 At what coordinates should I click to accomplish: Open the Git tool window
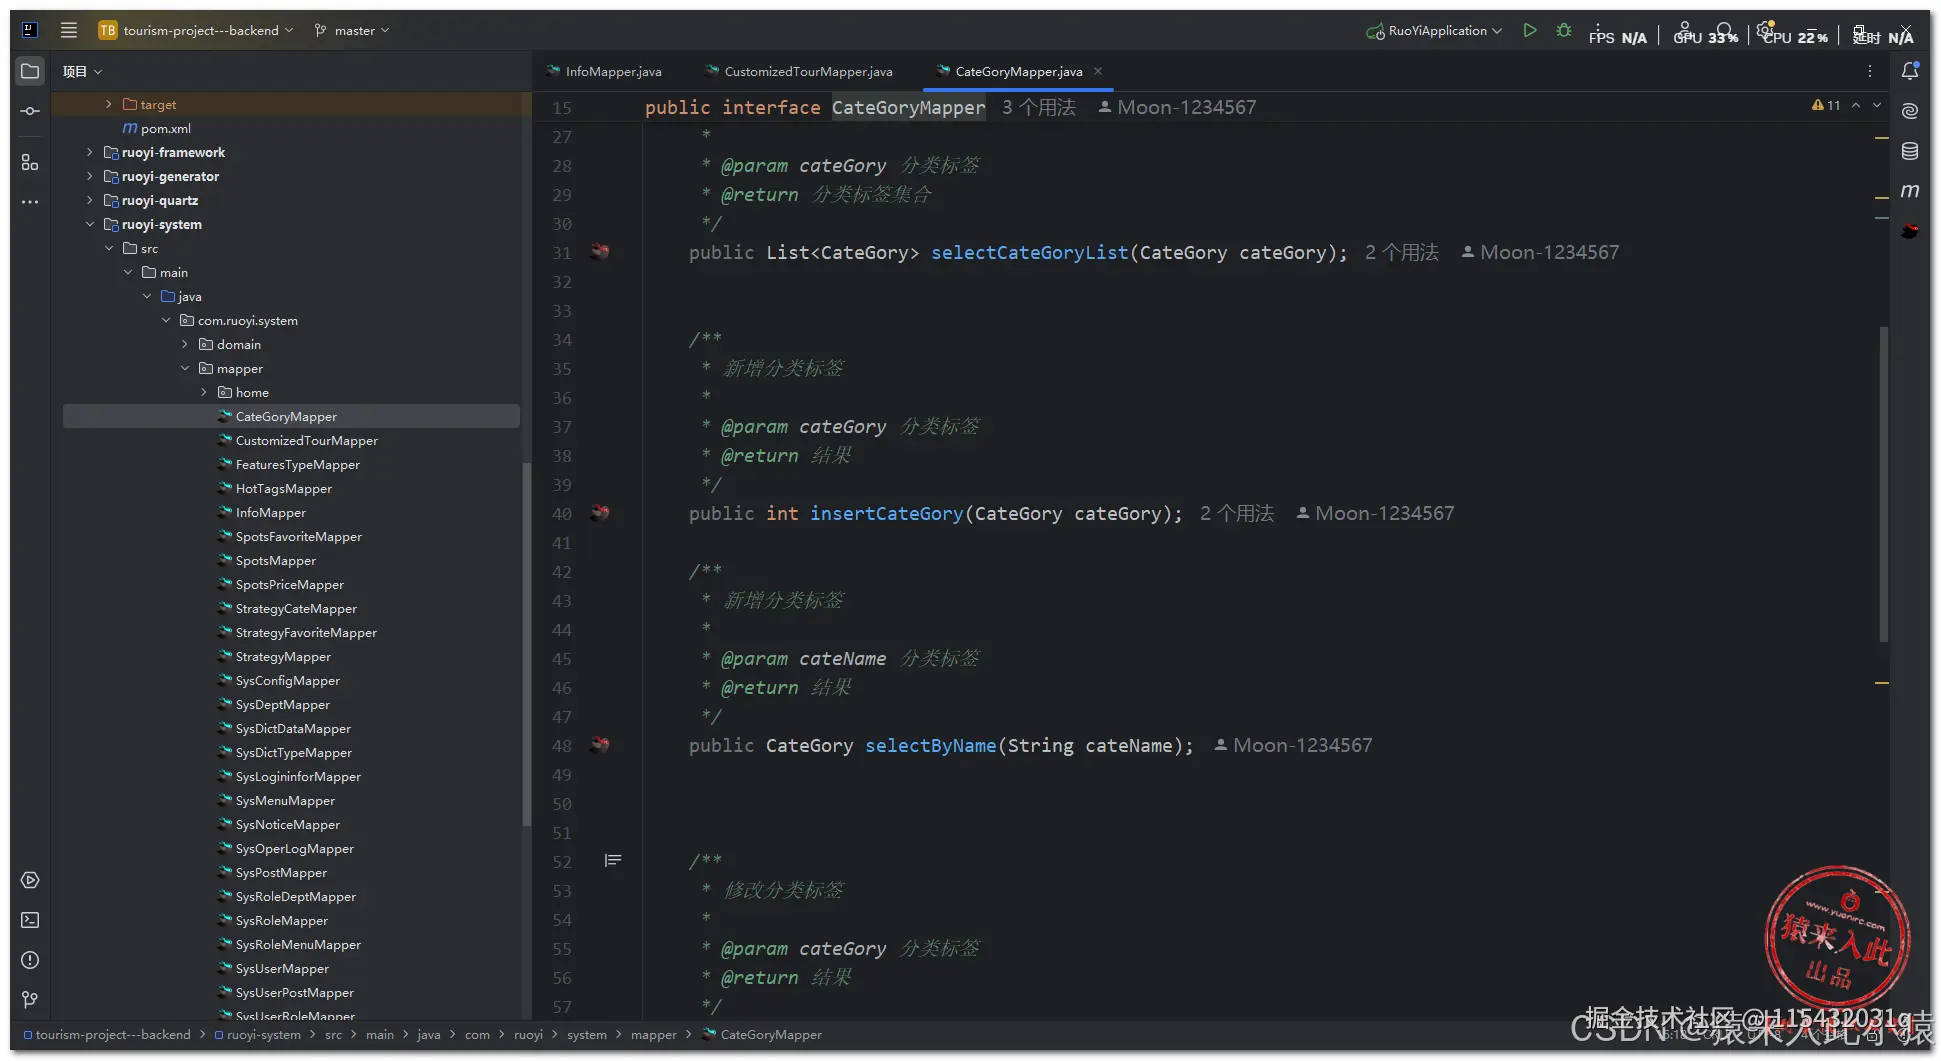tap(30, 999)
